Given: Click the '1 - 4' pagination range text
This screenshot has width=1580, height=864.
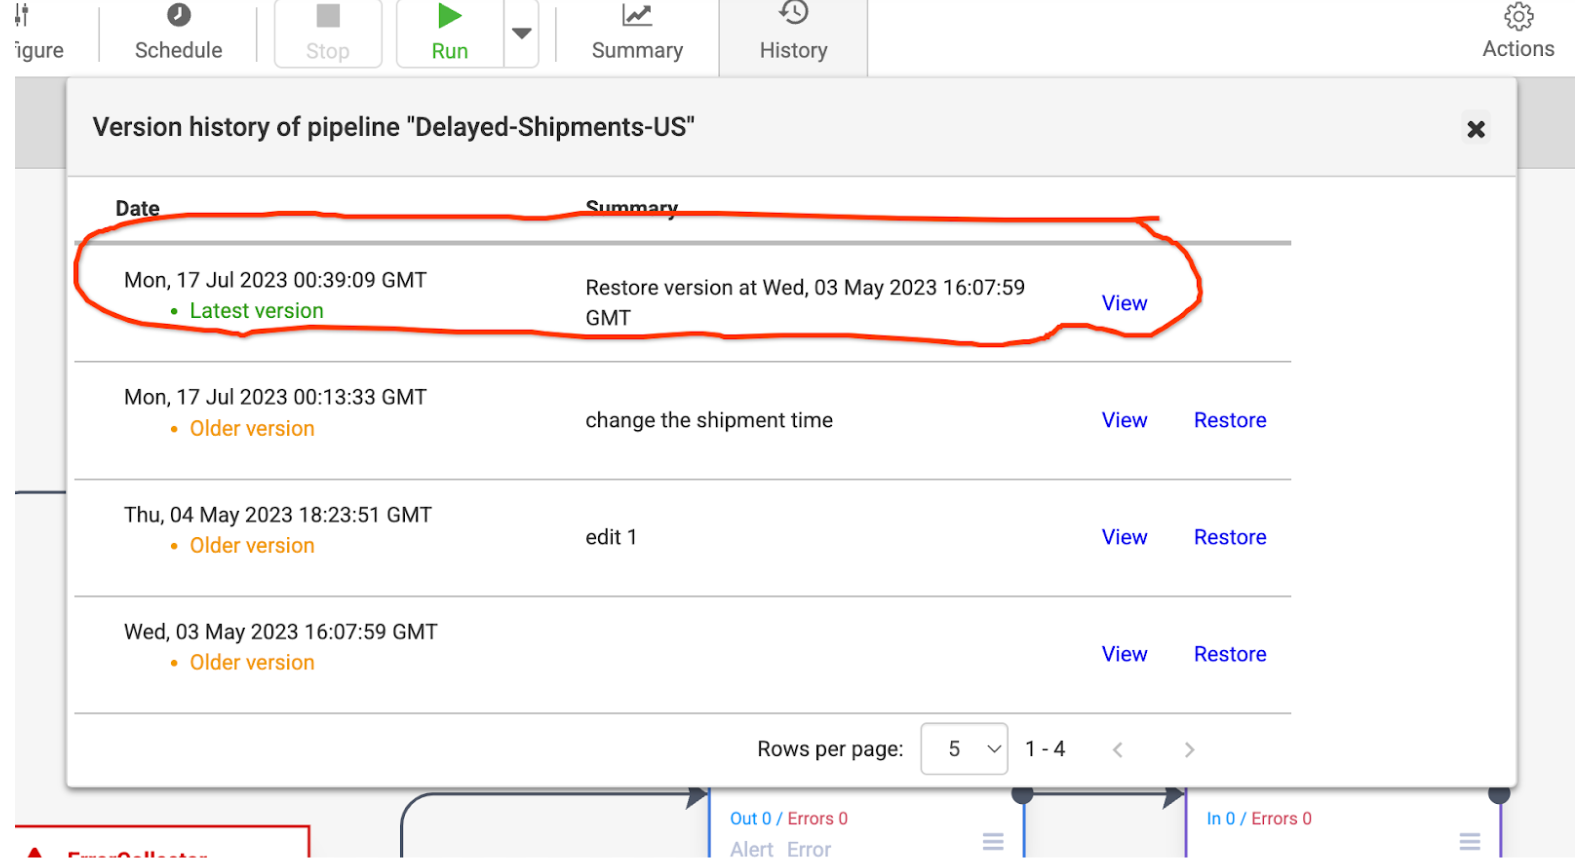Looking at the screenshot, I should 1045,749.
